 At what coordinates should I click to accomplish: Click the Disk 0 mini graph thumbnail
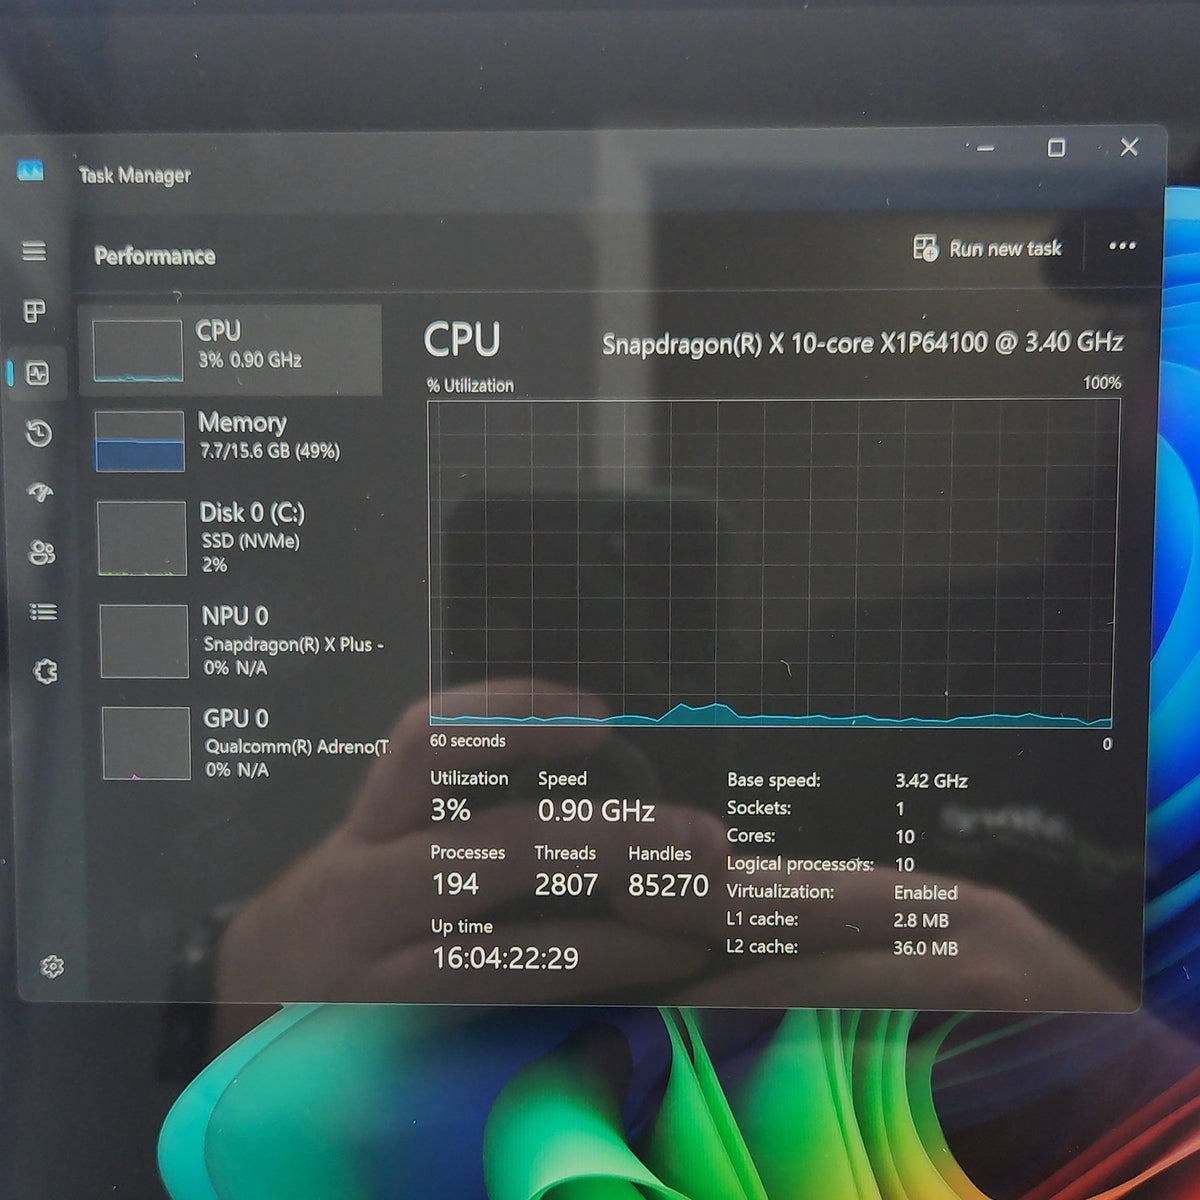142,539
